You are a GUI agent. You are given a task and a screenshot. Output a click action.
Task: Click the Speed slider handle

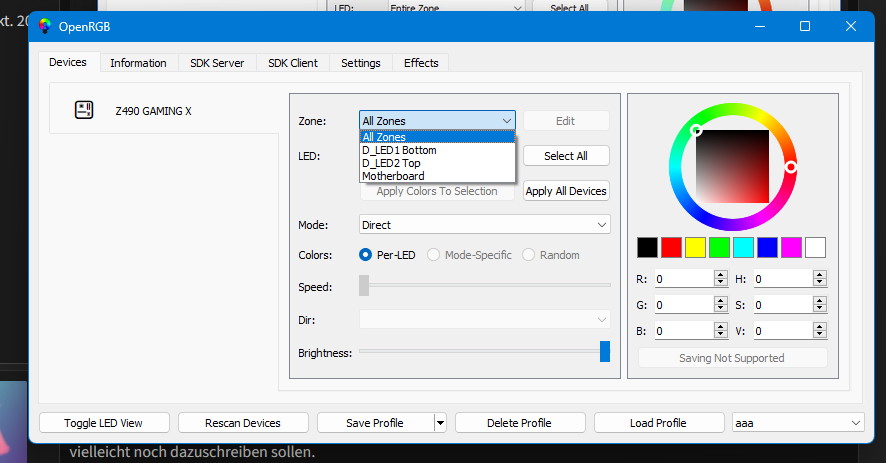(x=364, y=285)
